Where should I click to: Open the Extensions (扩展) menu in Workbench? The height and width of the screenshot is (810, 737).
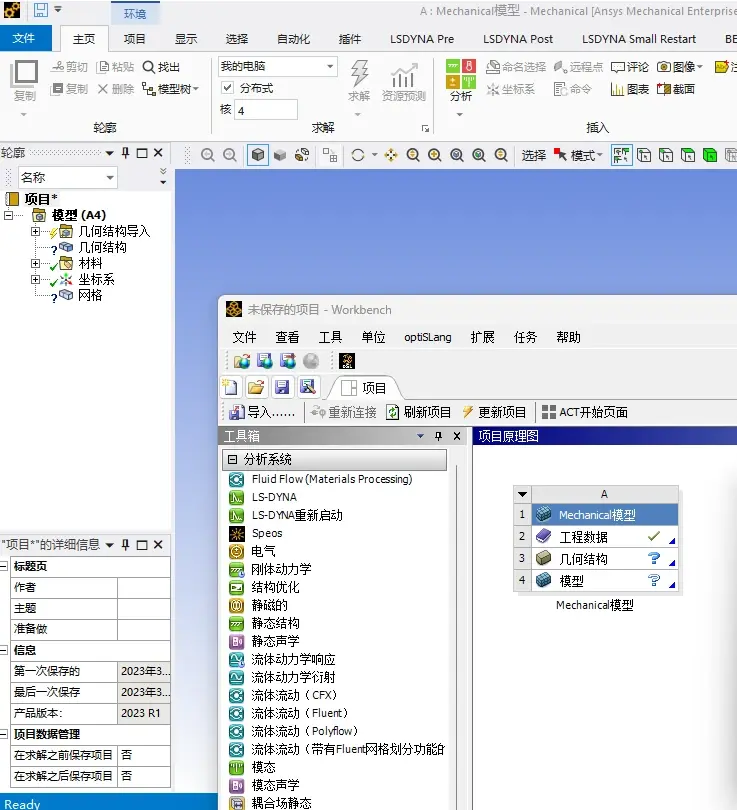point(482,337)
